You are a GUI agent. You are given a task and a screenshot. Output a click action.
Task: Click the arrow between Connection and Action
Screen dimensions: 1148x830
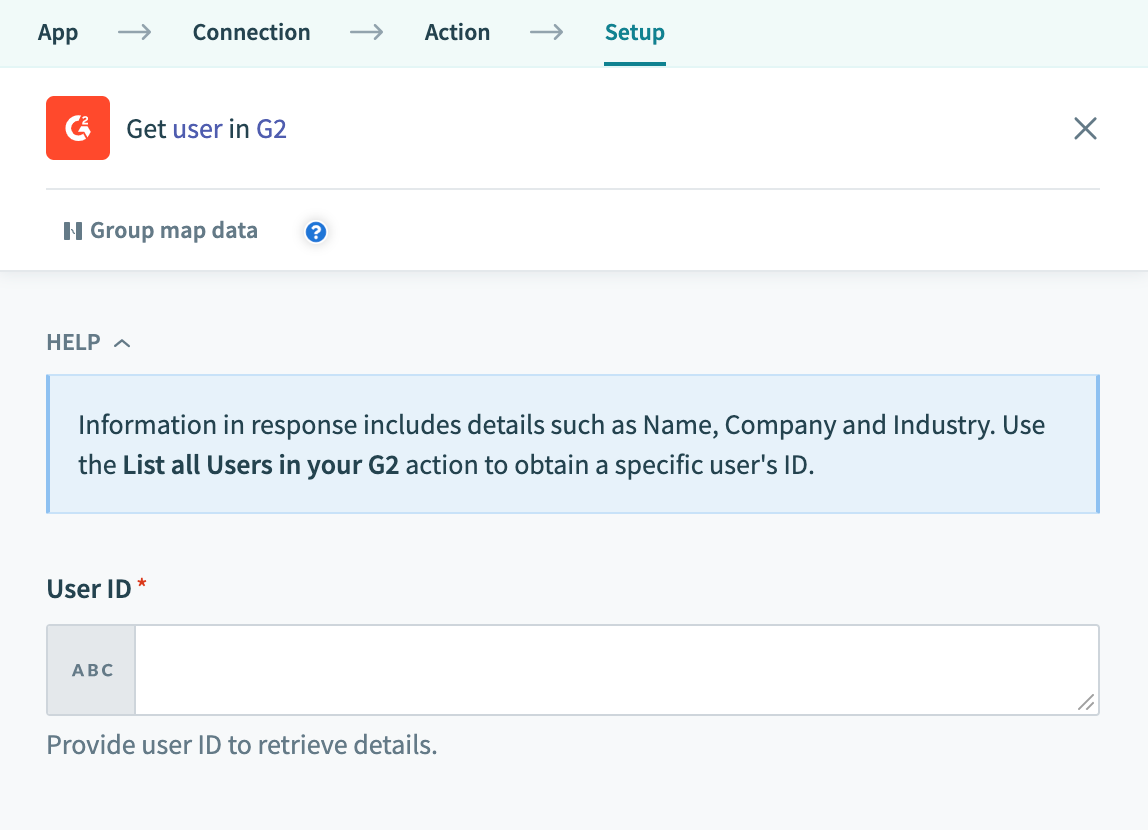click(366, 32)
